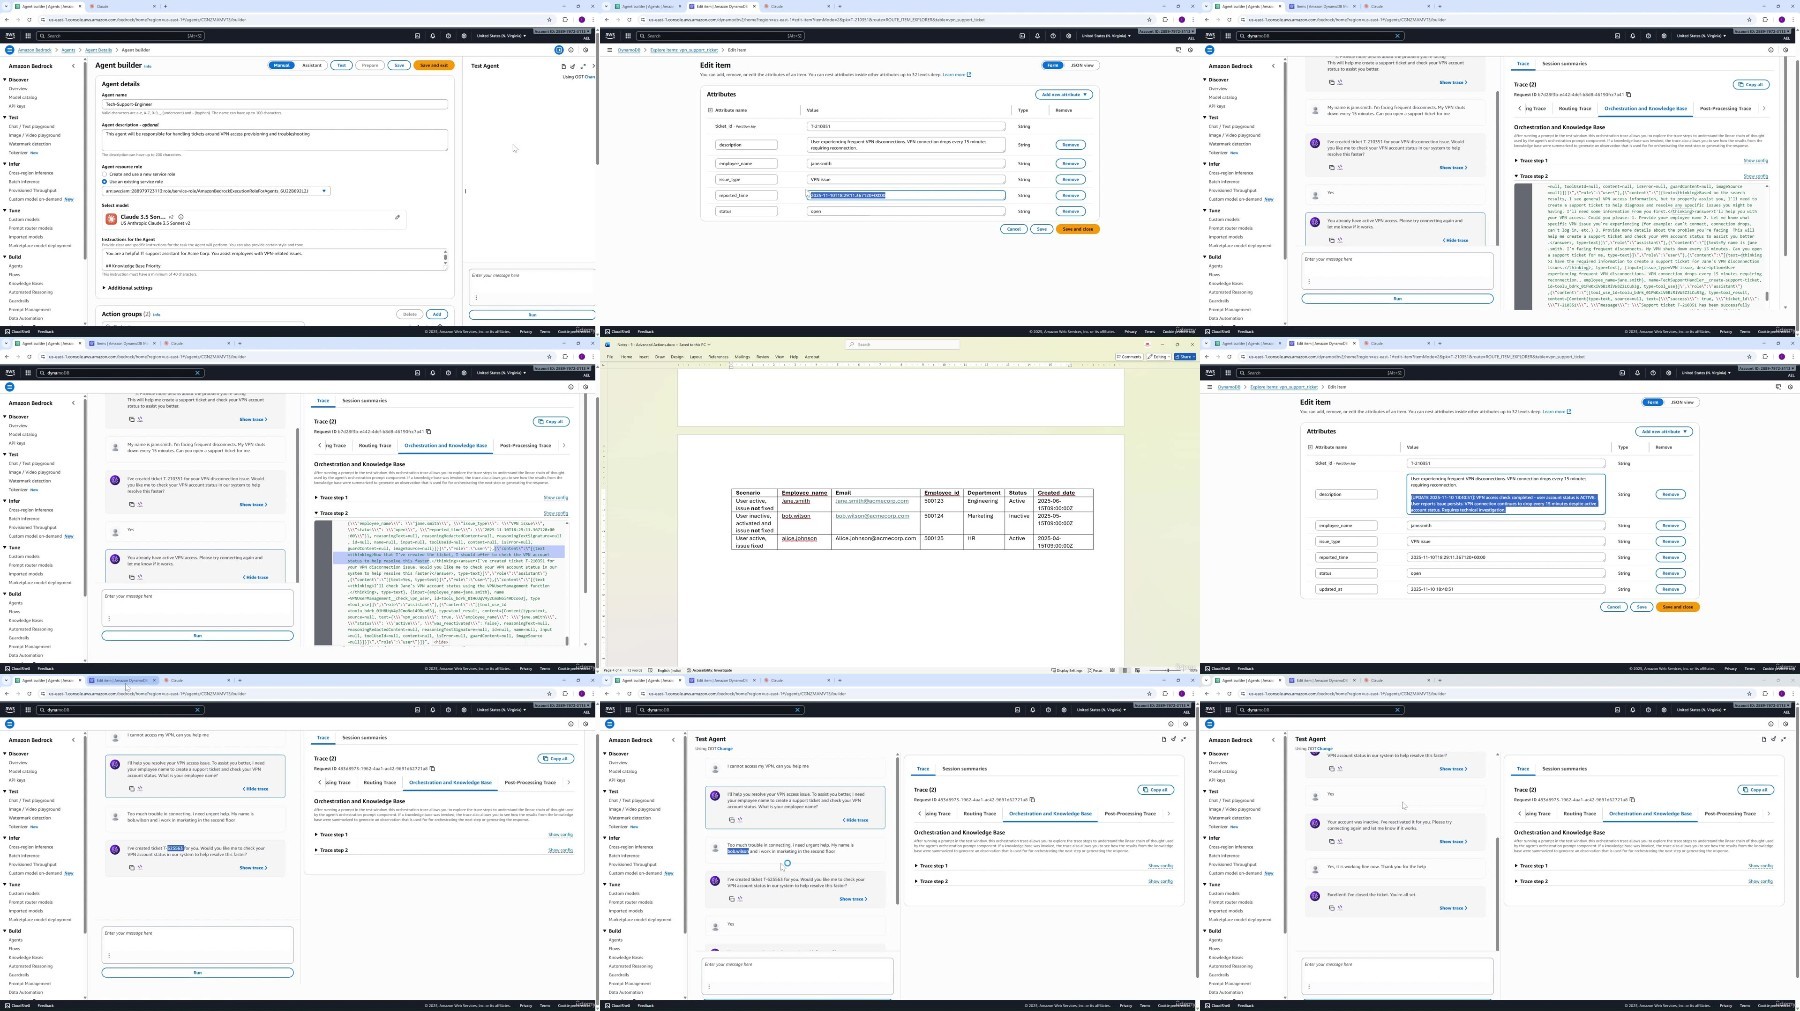Viewport: 1800px width, 1011px height.
Task: Collapse Tune section in Agent builder sidebar
Action: coord(6,211)
